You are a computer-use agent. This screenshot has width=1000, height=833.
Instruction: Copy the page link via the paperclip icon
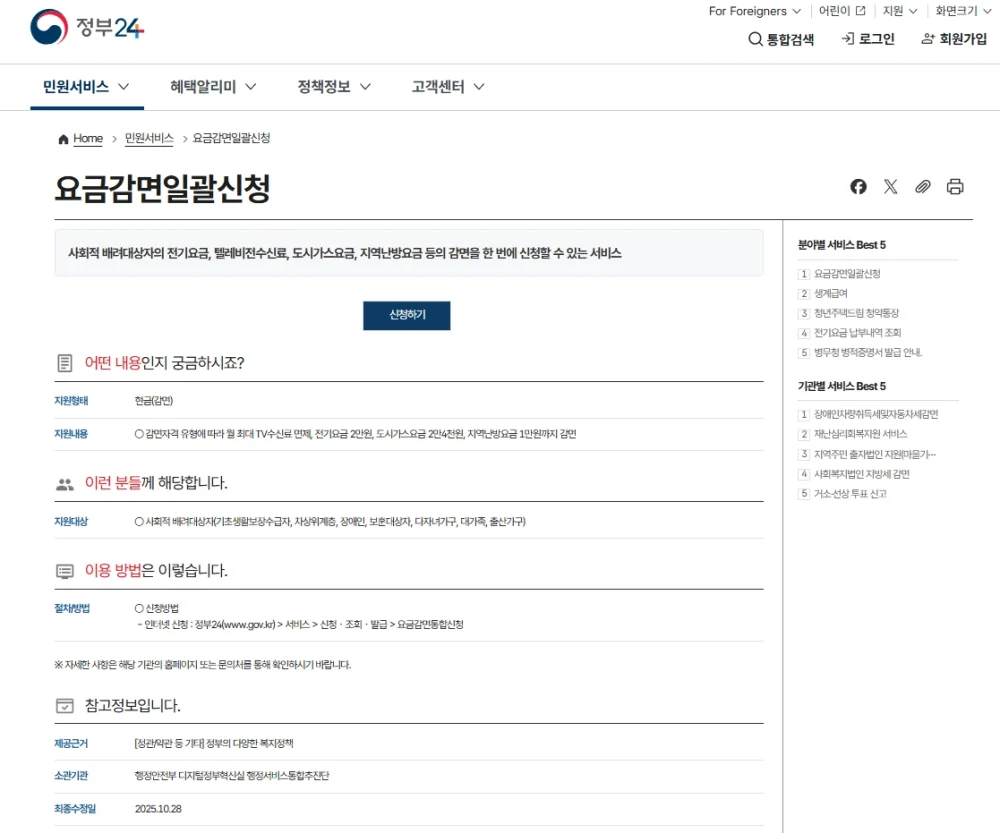coord(922,186)
